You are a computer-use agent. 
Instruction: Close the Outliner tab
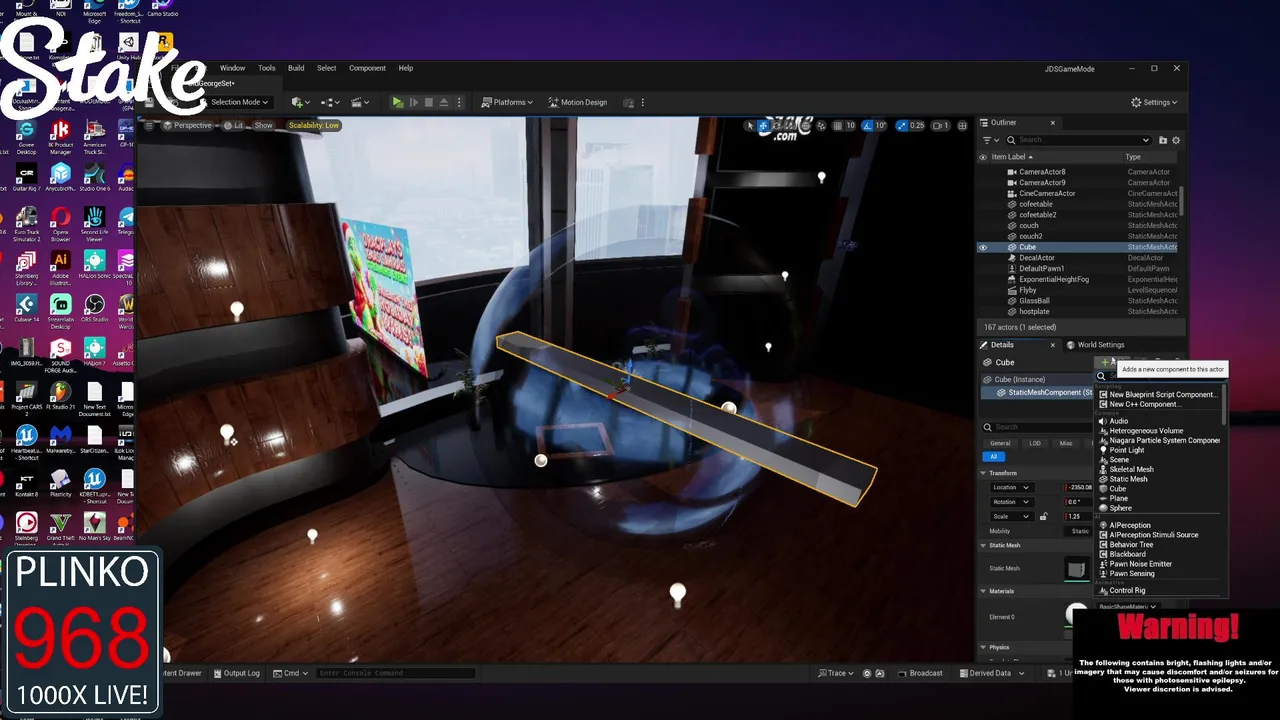(1052, 123)
